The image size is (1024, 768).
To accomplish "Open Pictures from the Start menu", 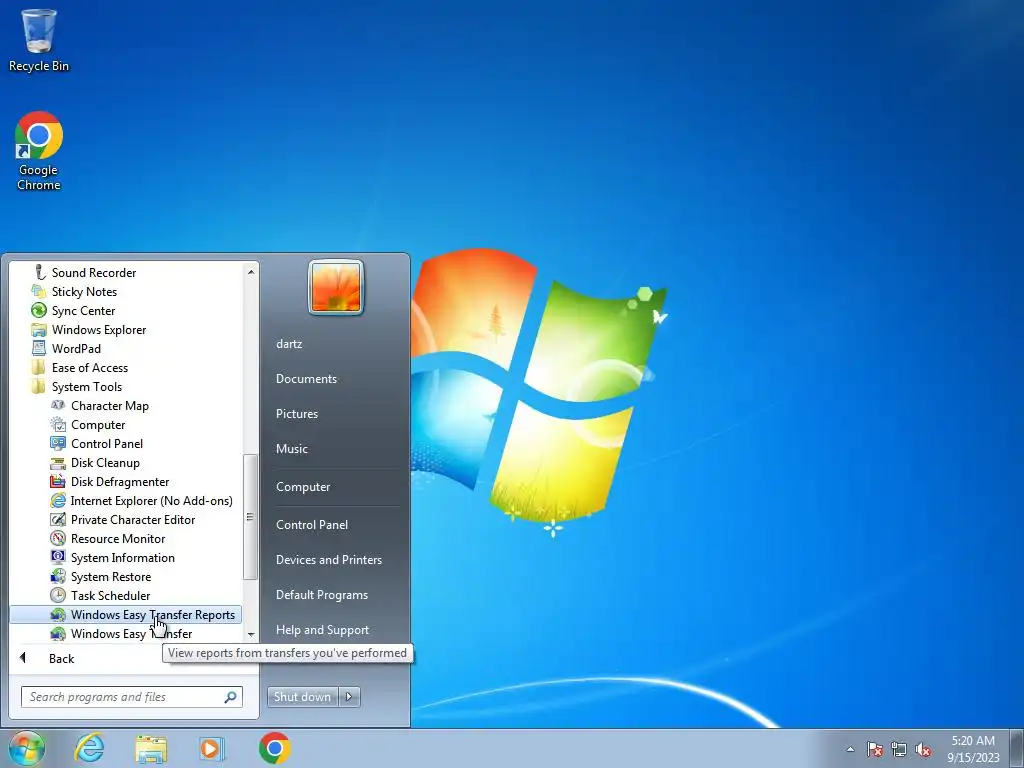I will 296,413.
